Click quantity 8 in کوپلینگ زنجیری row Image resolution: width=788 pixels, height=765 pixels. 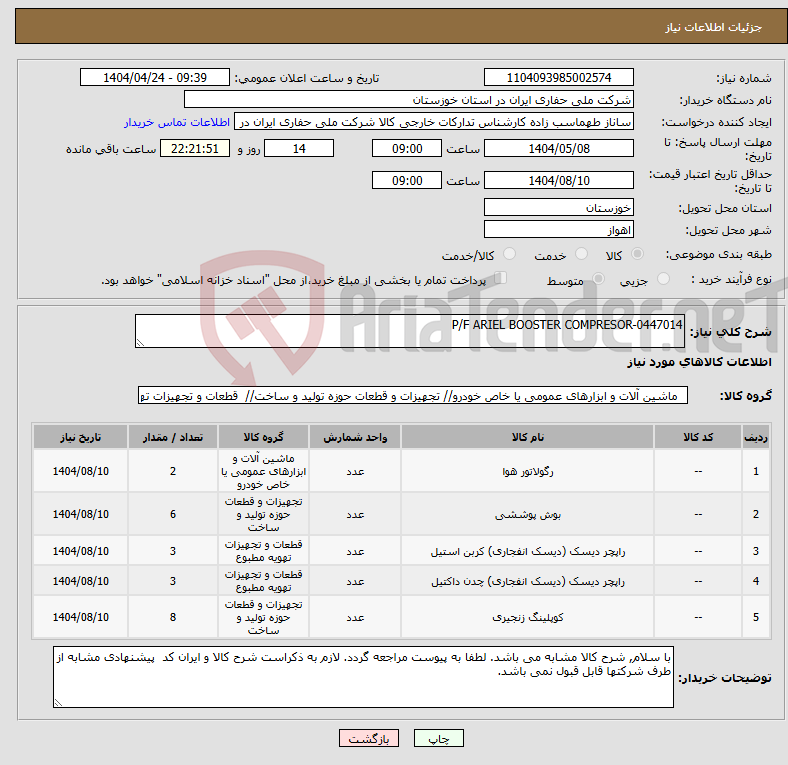[173, 617]
